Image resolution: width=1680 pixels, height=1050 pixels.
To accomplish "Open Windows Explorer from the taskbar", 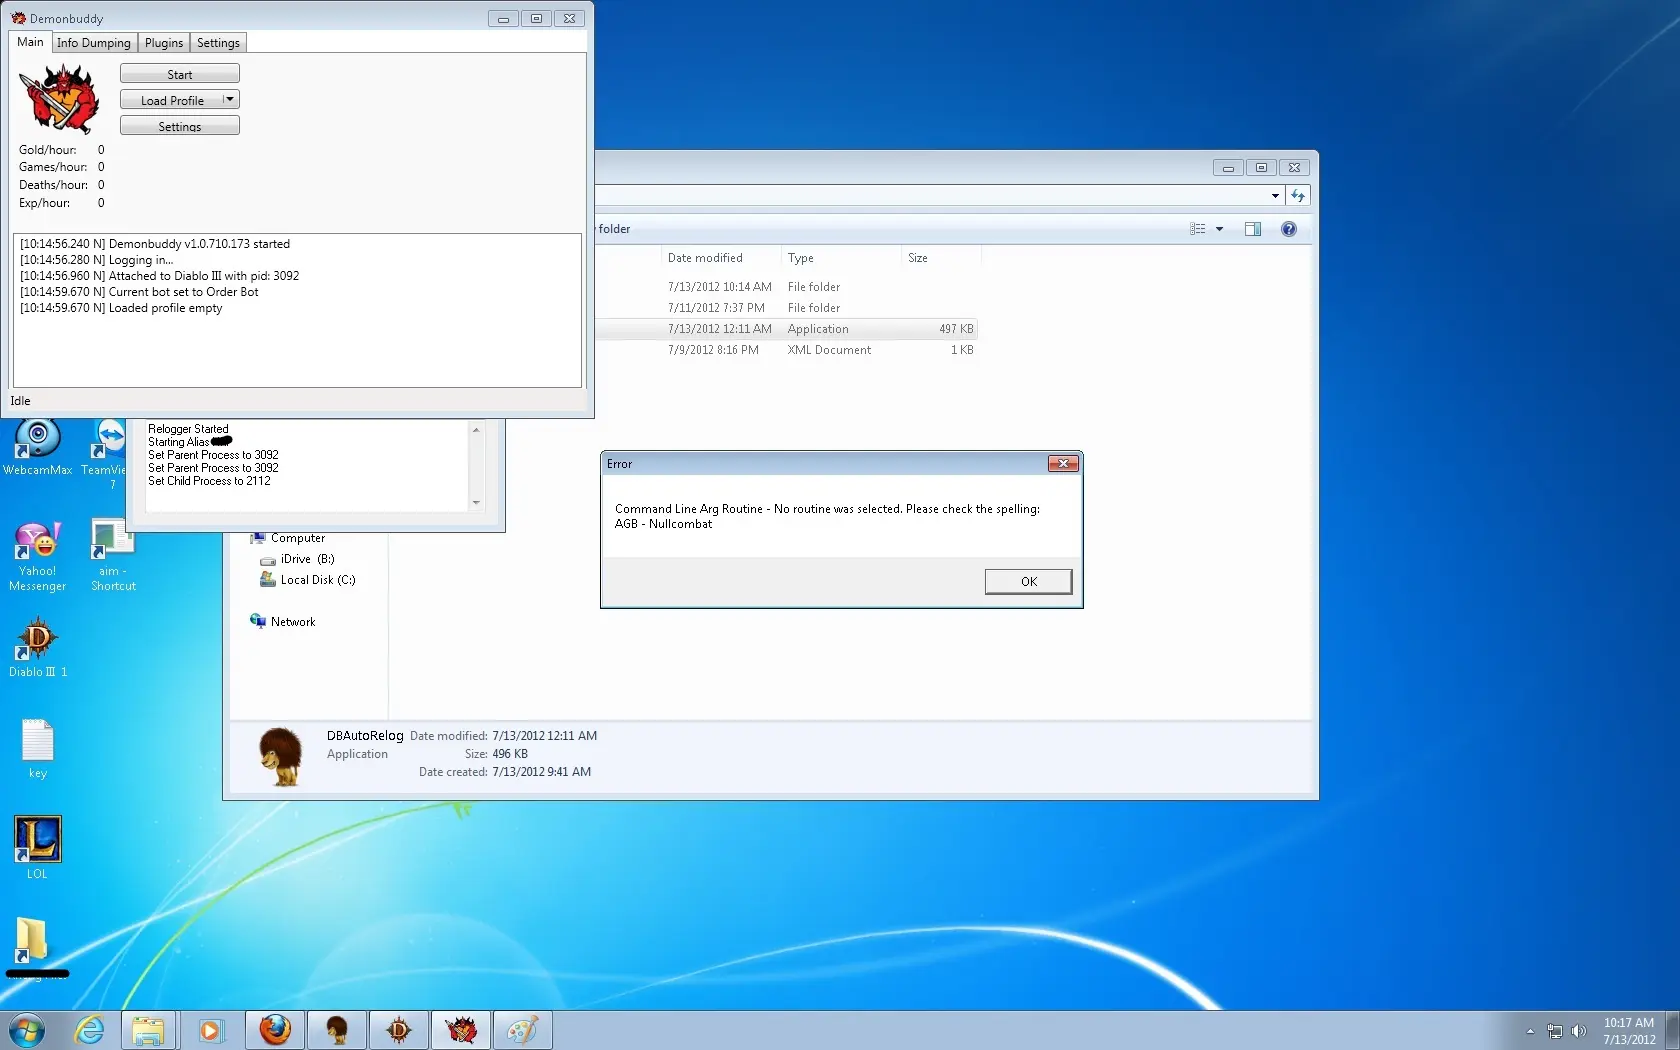I will pyautogui.click(x=149, y=1030).
